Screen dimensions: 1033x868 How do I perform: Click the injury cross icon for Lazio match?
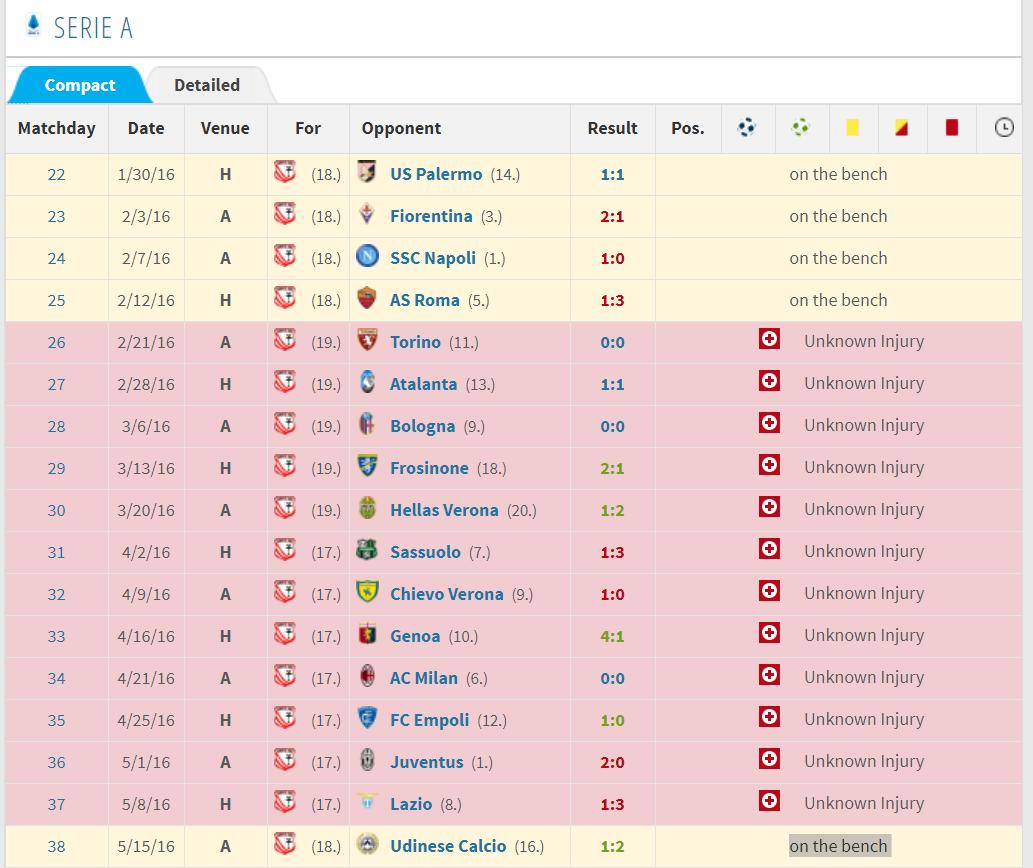click(x=769, y=801)
